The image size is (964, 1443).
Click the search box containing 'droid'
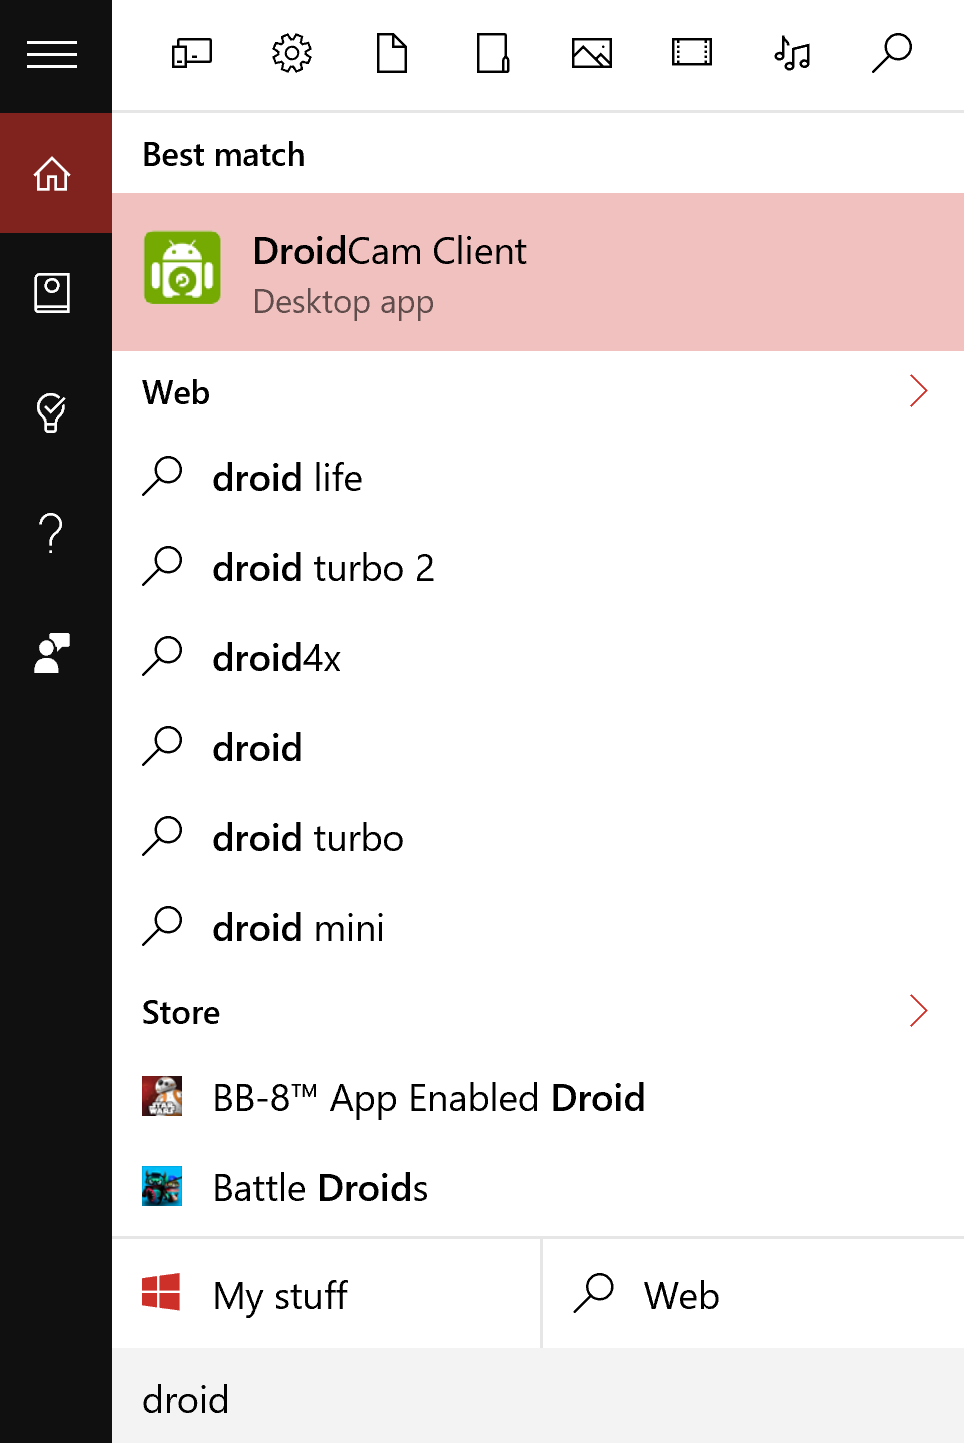click(538, 1399)
